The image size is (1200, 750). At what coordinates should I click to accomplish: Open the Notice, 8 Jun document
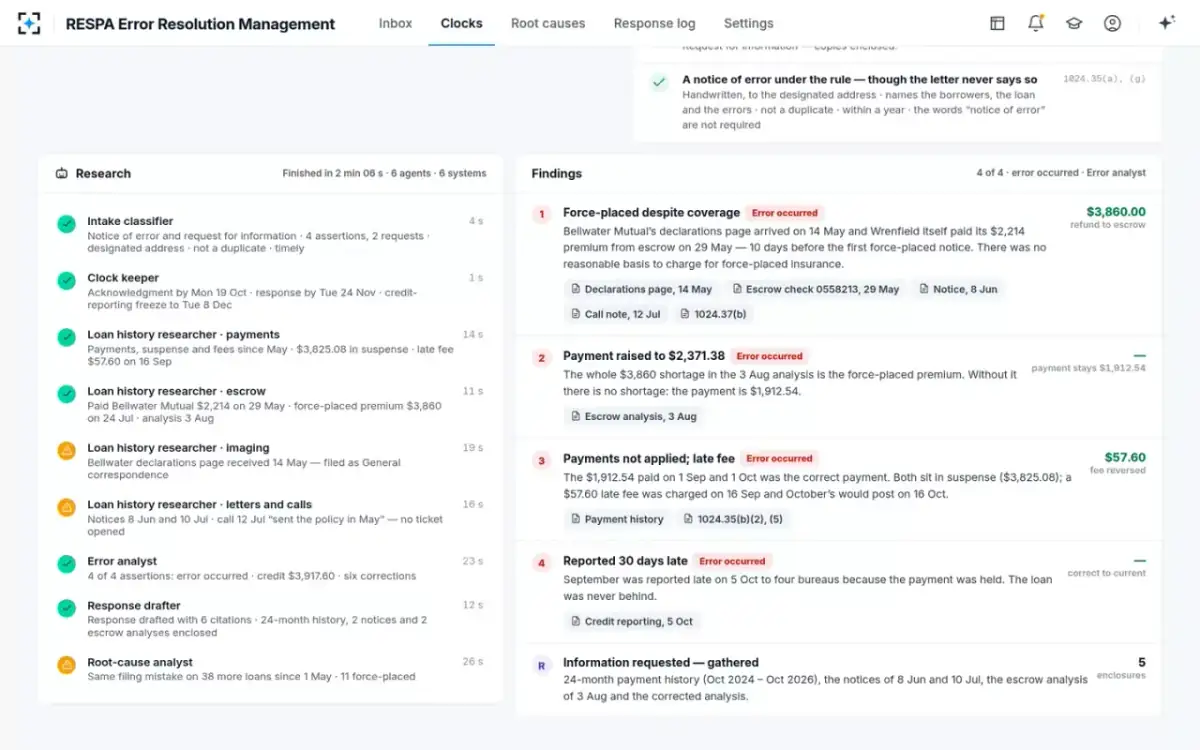tap(958, 289)
